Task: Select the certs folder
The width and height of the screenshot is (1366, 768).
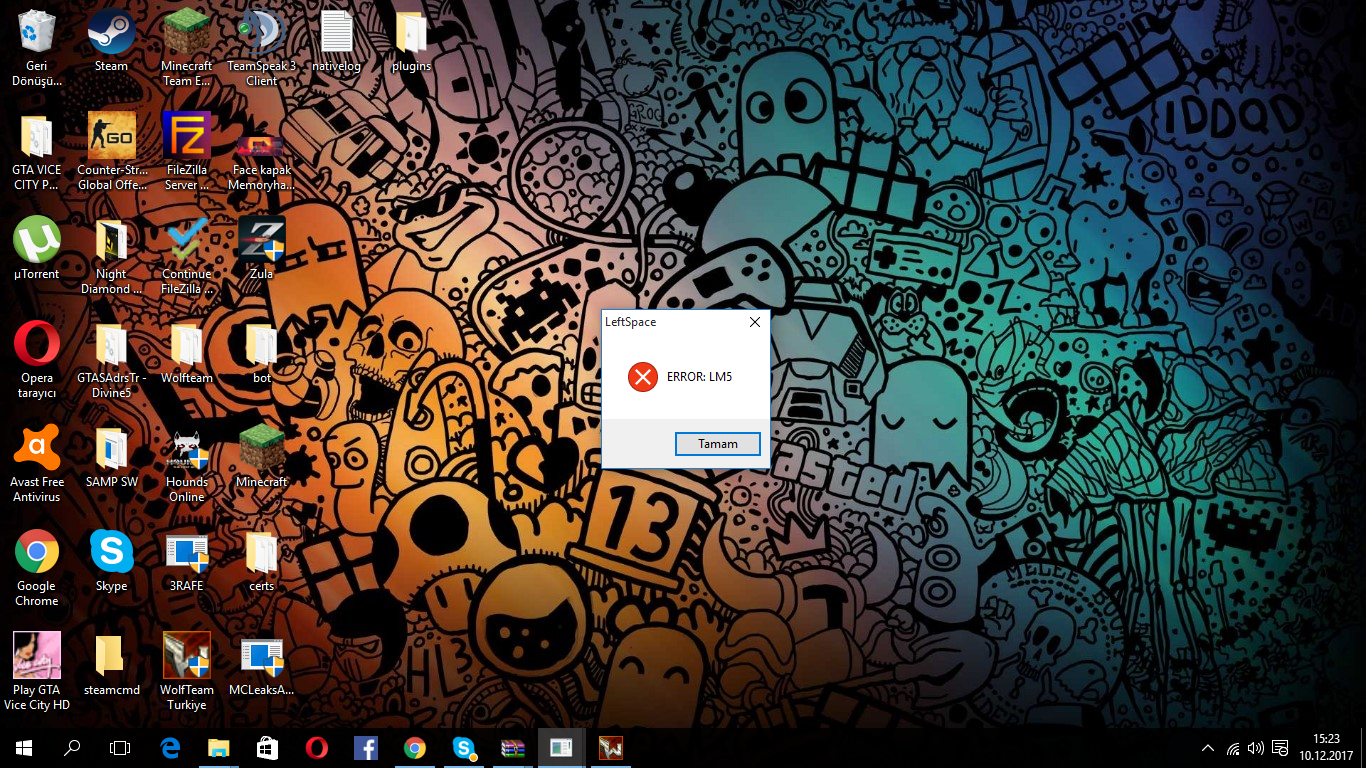Action: tap(262, 561)
